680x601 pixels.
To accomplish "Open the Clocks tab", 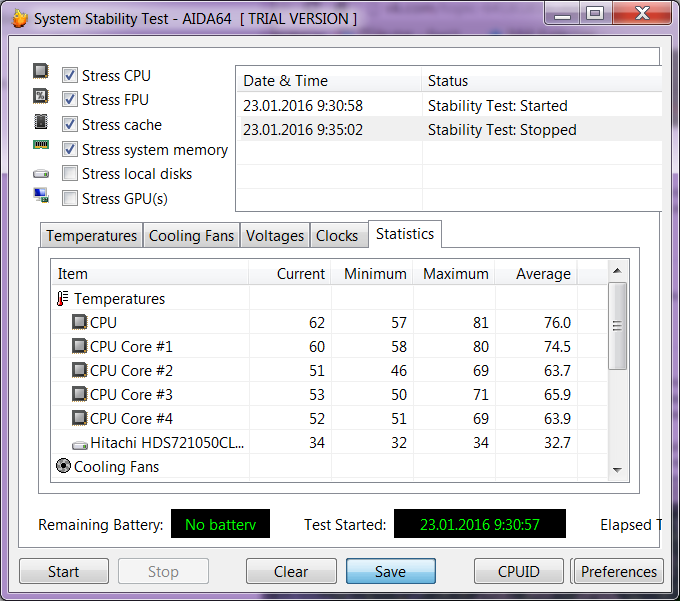I will point(337,235).
